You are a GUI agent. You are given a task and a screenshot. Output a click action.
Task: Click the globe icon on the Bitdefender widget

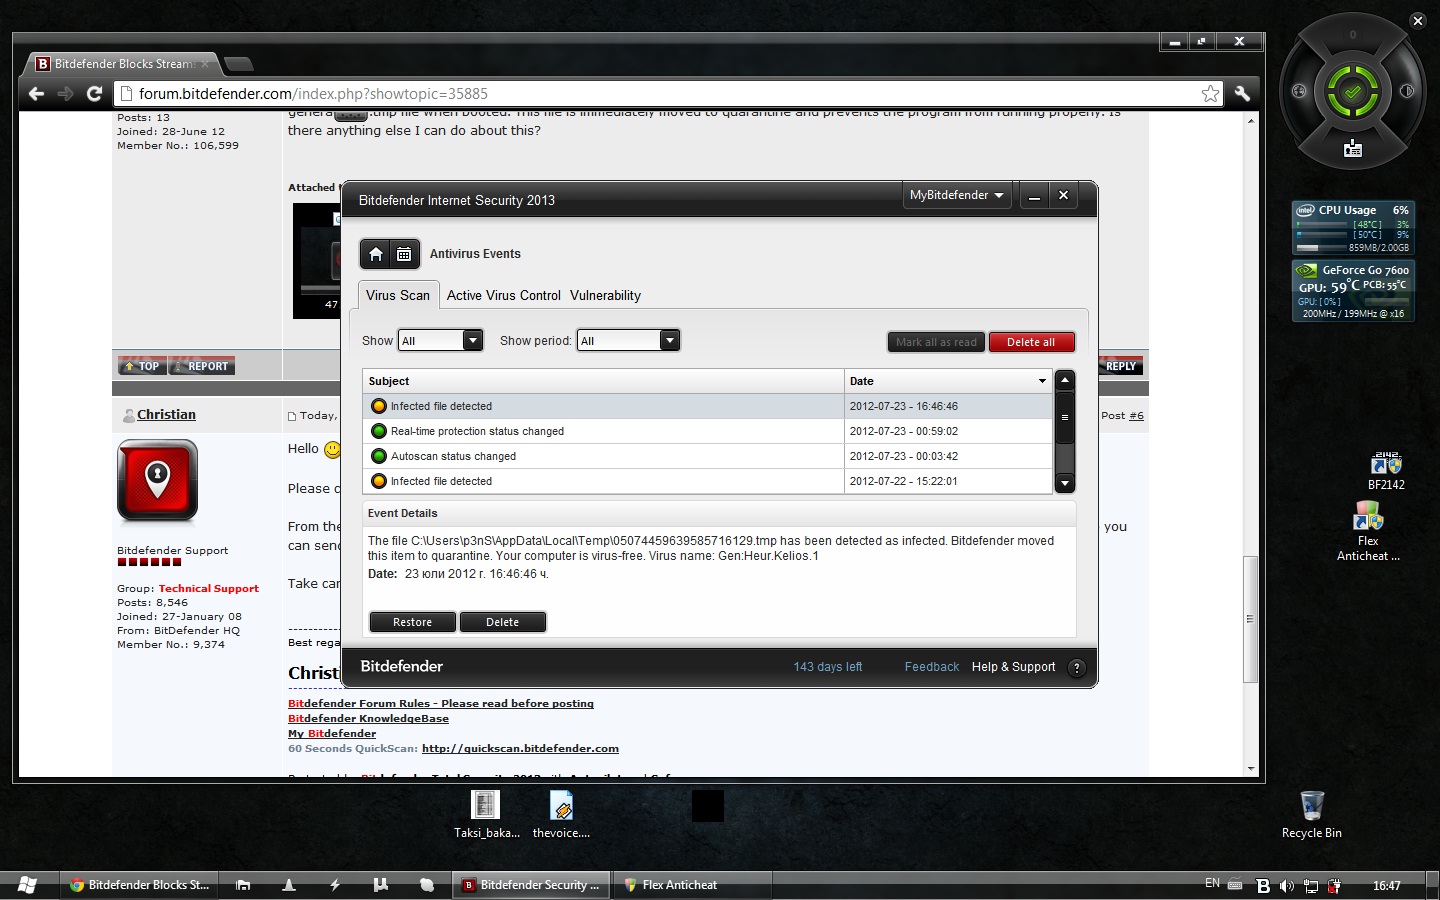pos(1299,91)
